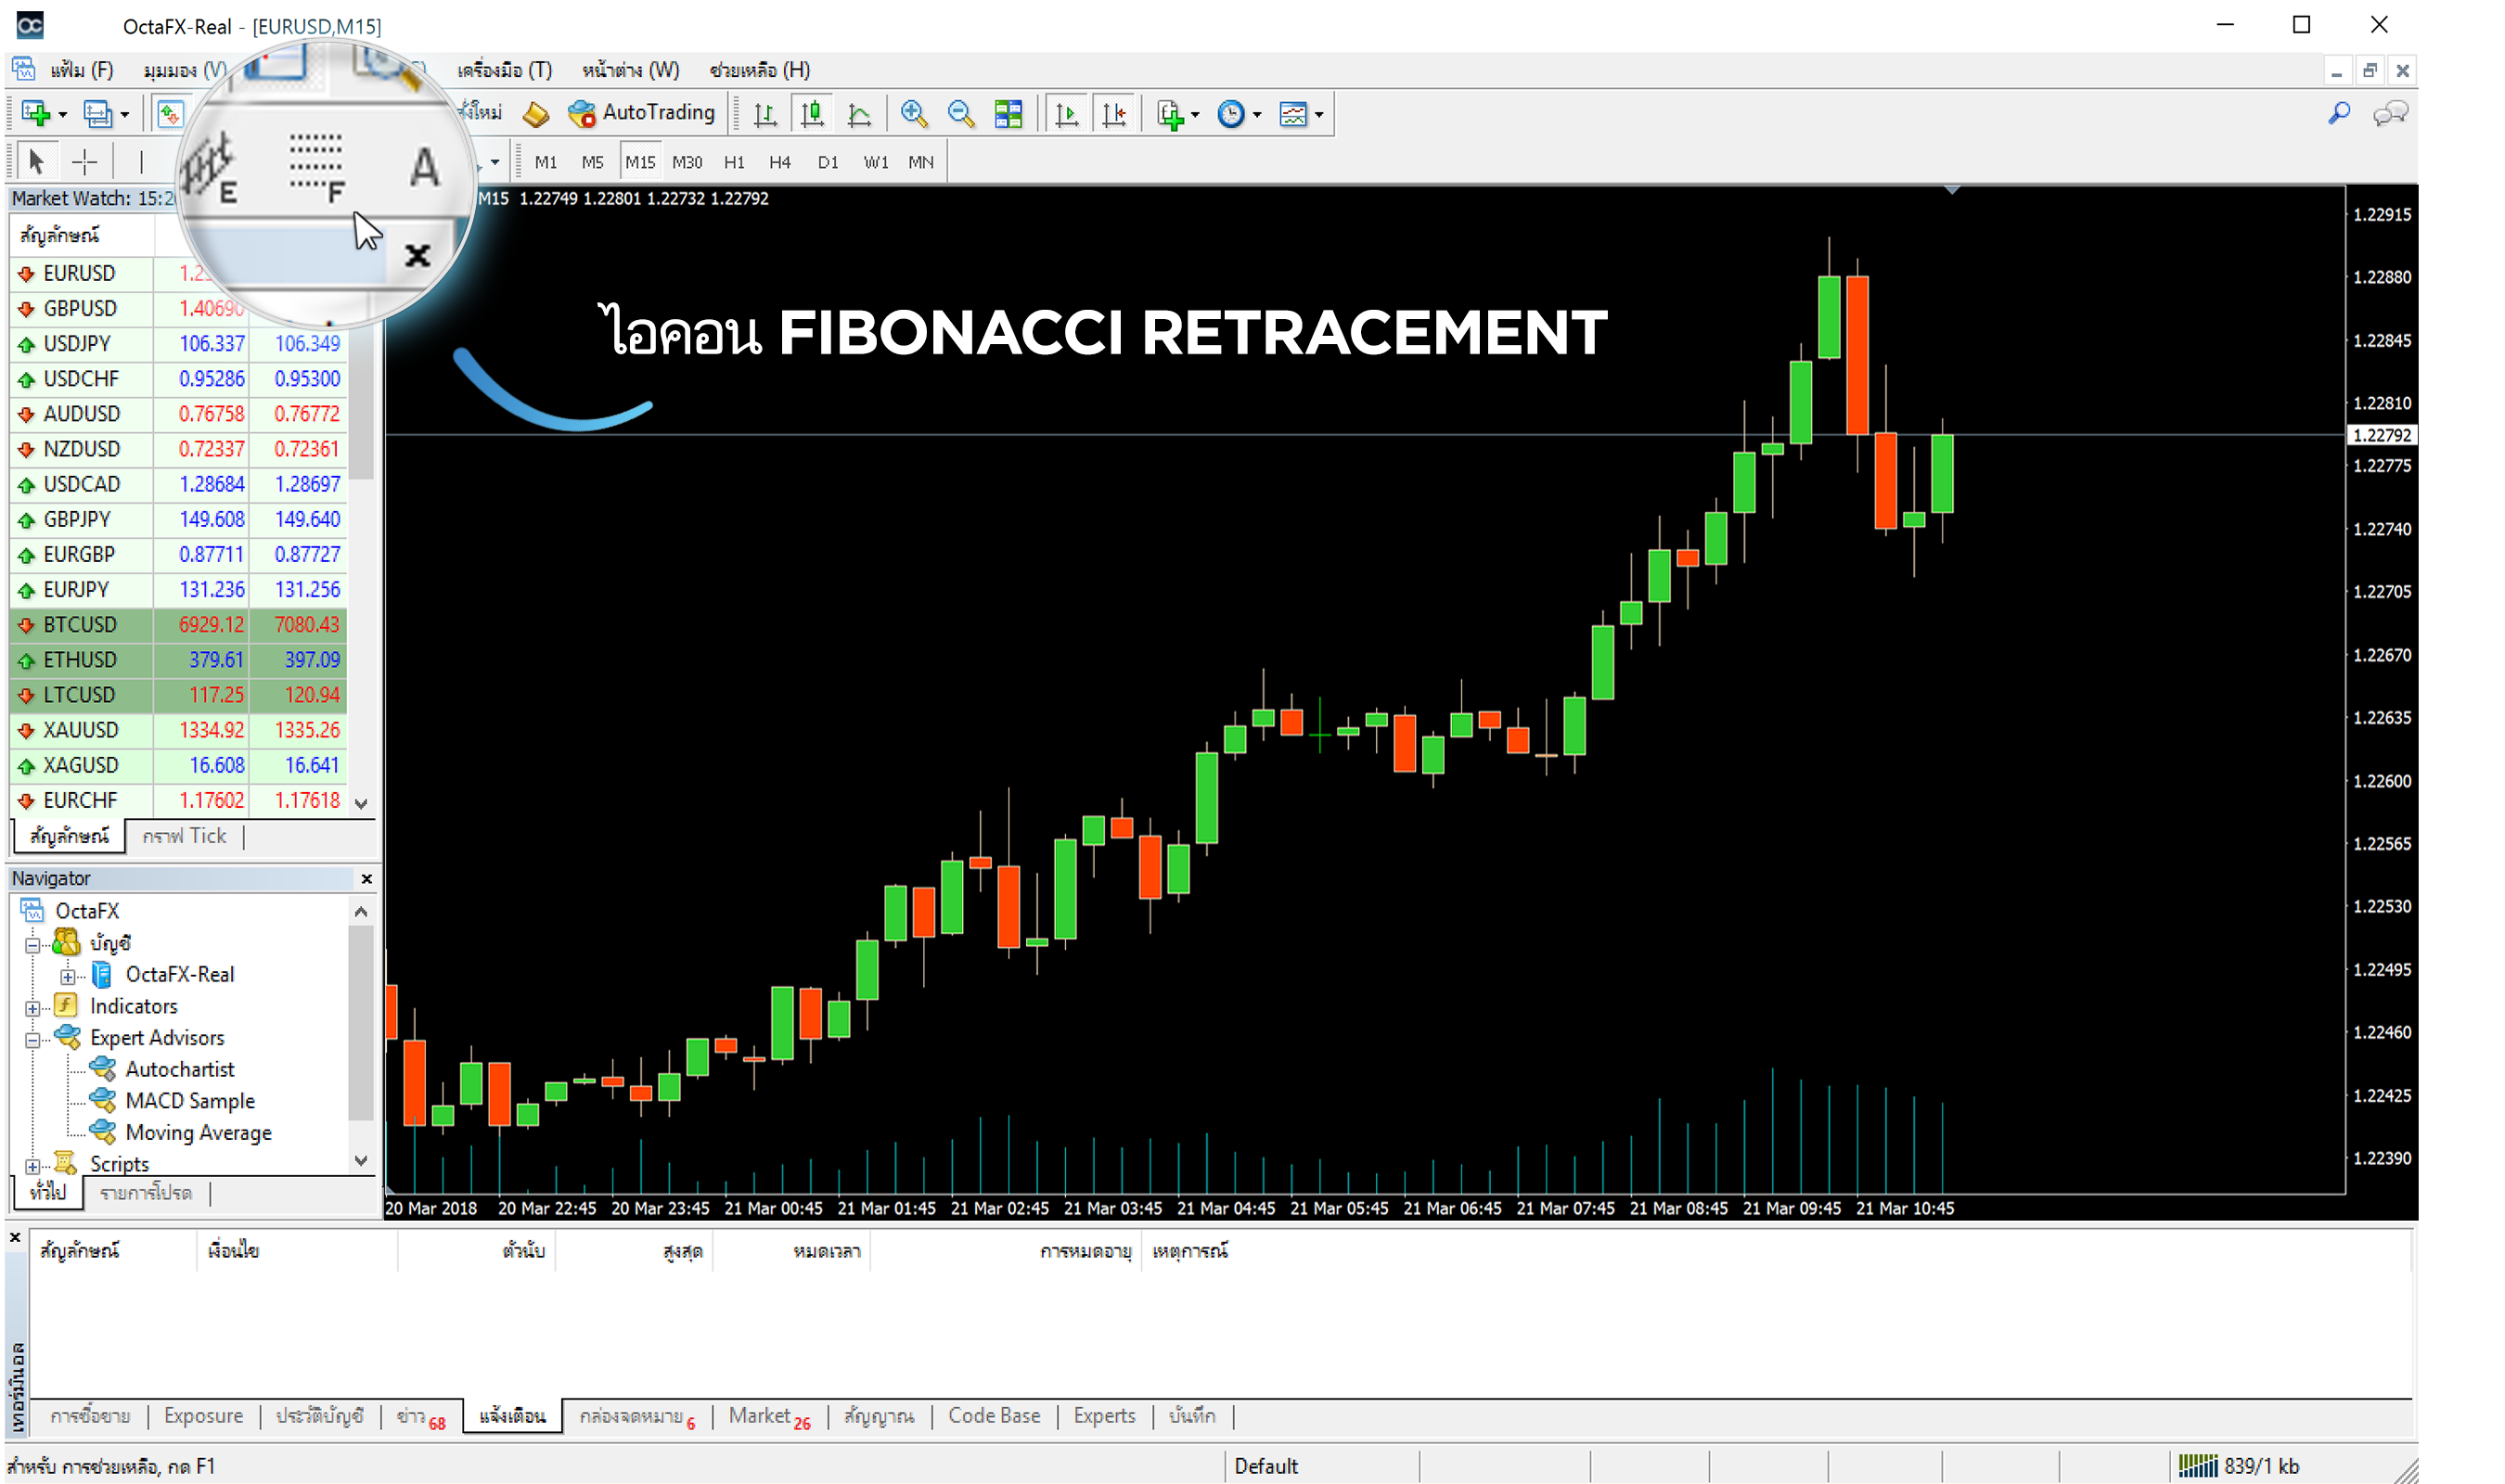Switch timeframe to MN
The image size is (2505, 1484).
[x=921, y=162]
